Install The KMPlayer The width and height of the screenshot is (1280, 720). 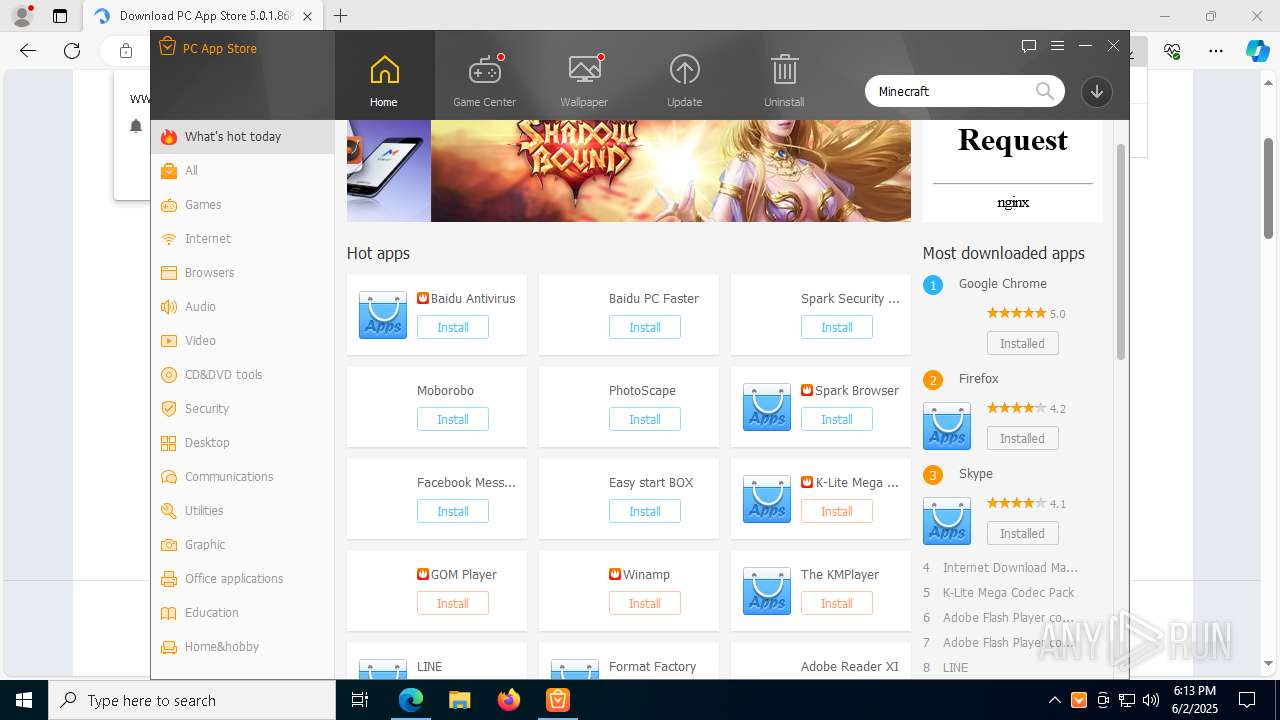pos(837,604)
